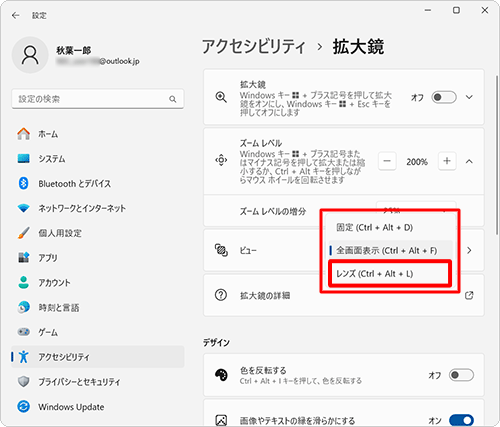
Task: Open ホーム in the sidebar
Action: tap(98, 134)
